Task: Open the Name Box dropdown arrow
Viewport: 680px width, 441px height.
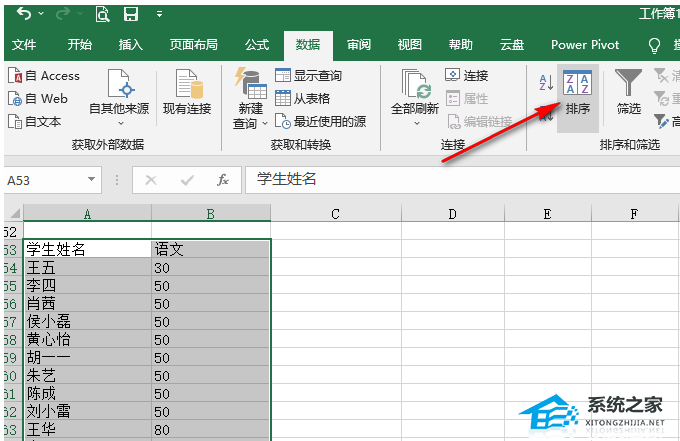Action: click(x=92, y=179)
